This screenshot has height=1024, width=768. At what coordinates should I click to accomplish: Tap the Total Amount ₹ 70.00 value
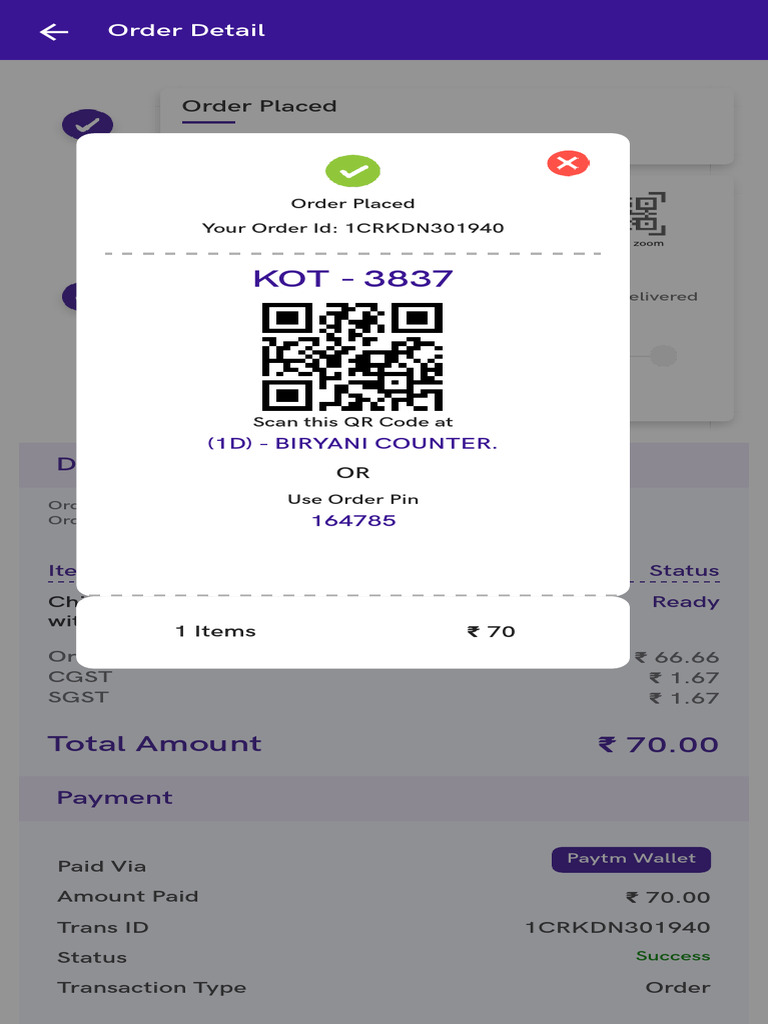pyautogui.click(x=658, y=744)
